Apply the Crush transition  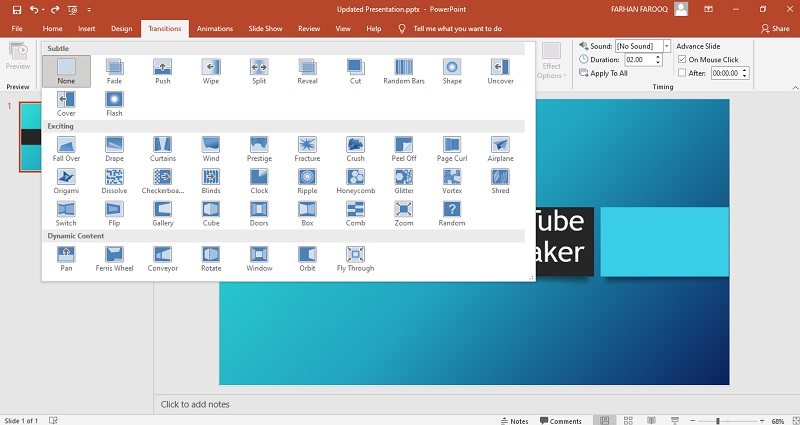[x=355, y=149]
